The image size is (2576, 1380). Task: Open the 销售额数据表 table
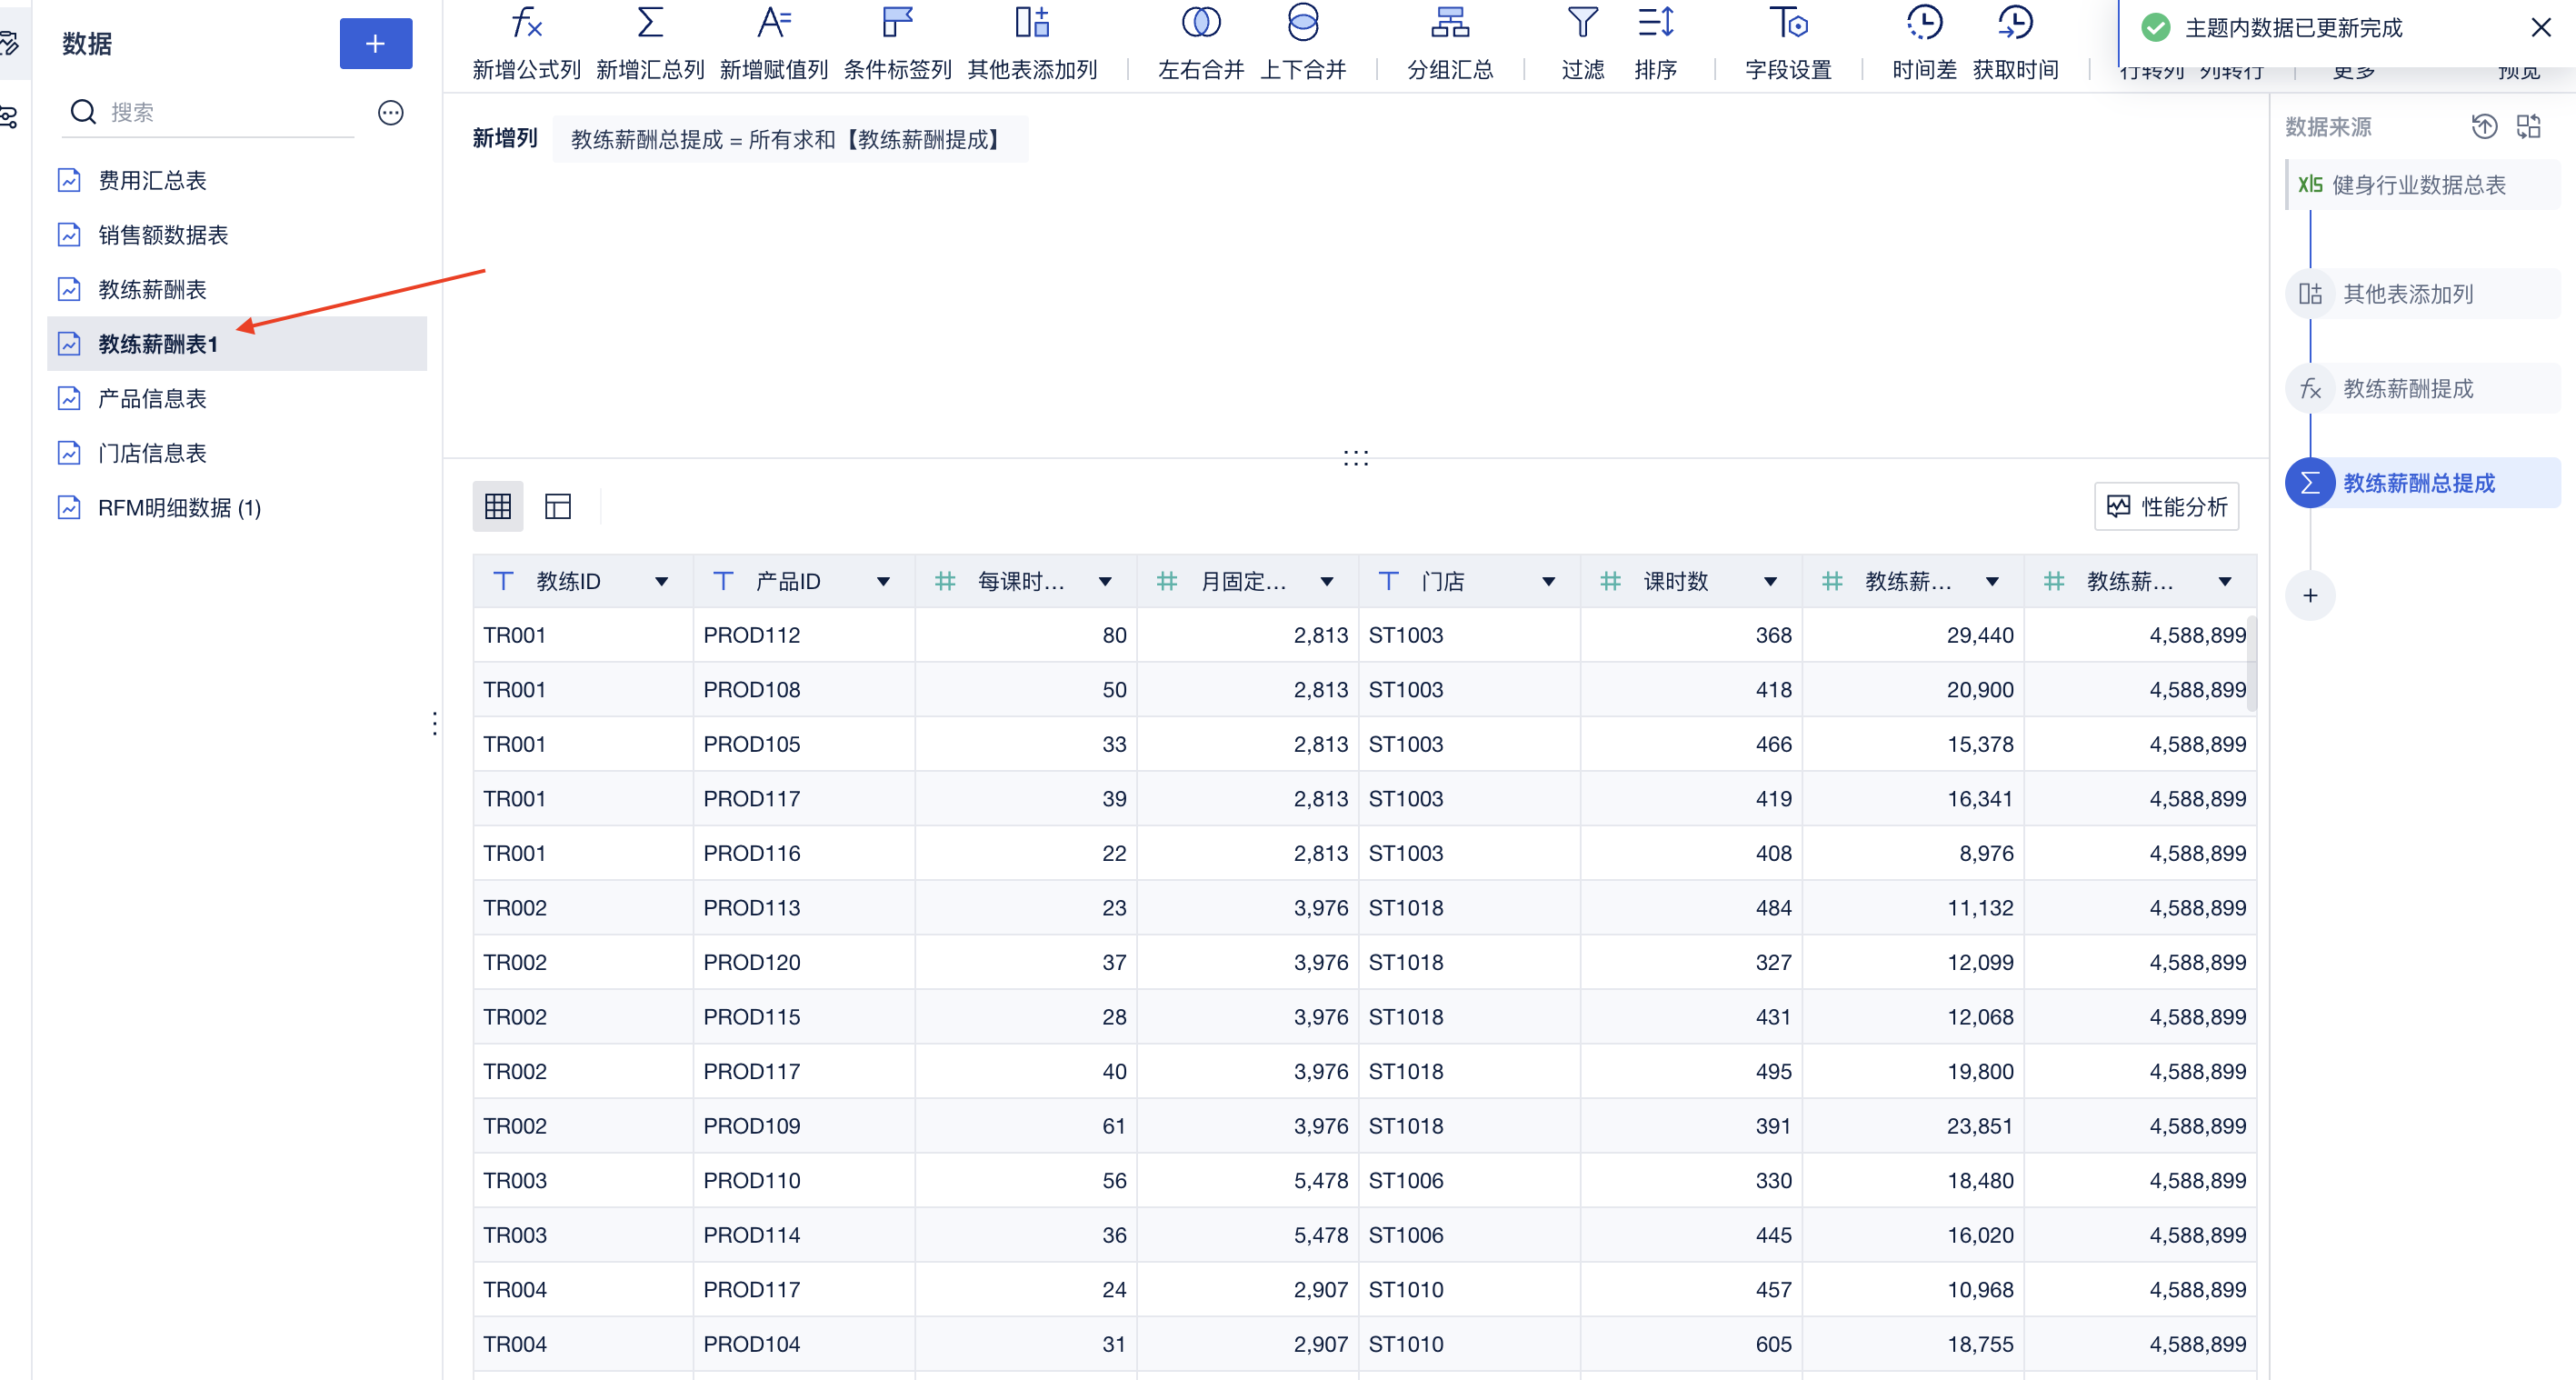[163, 235]
